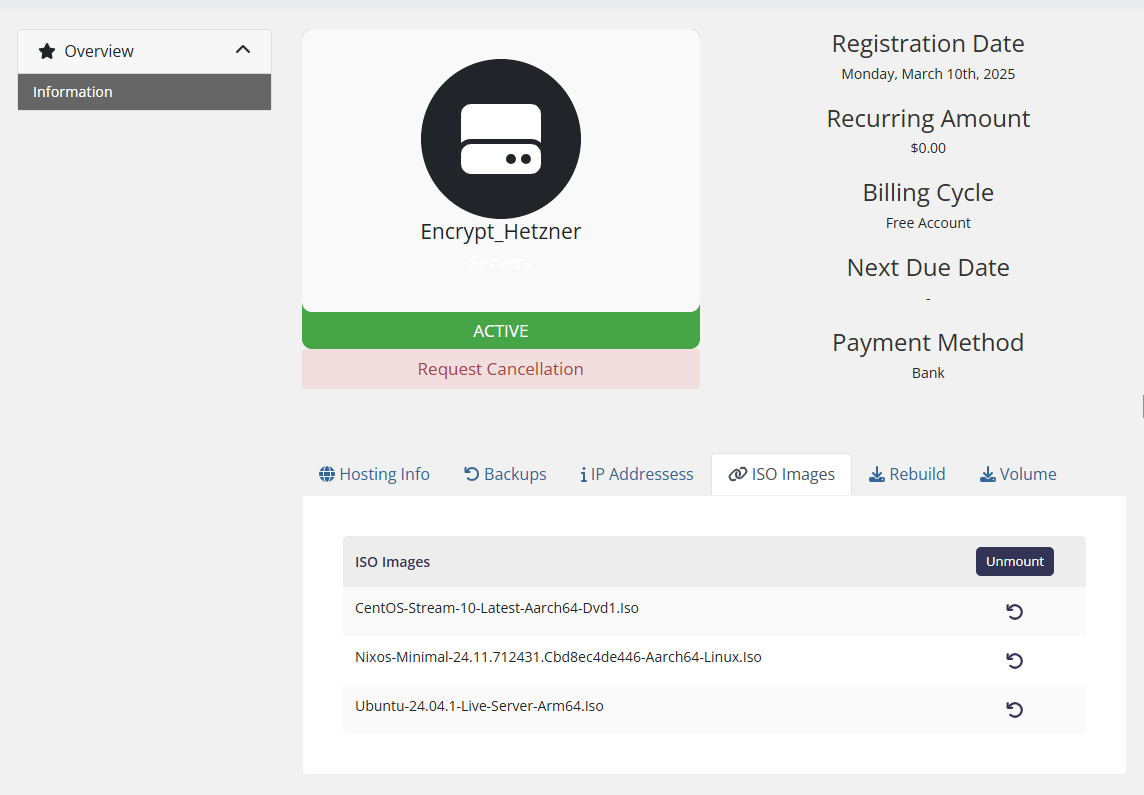Screen dimensions: 1144x795
Task: Select the Nixos-Minimal-24.11.712431 ISO row text
Action: [558, 657]
